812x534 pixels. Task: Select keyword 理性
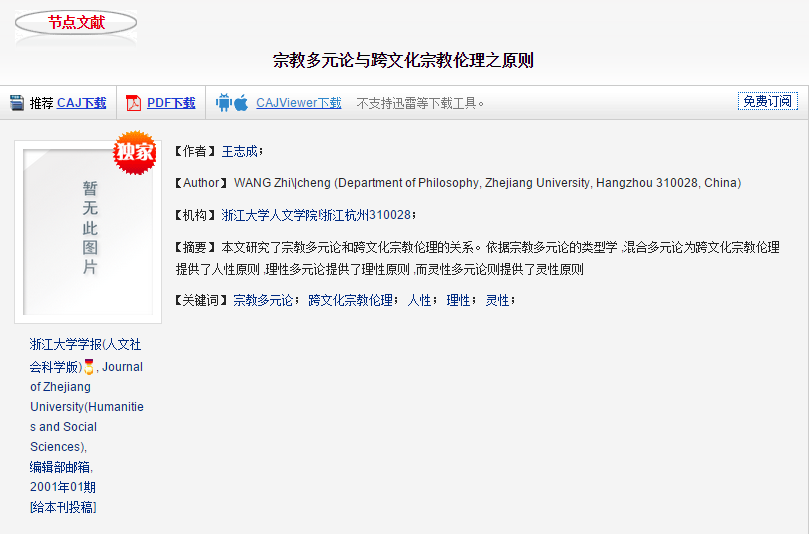click(x=458, y=300)
